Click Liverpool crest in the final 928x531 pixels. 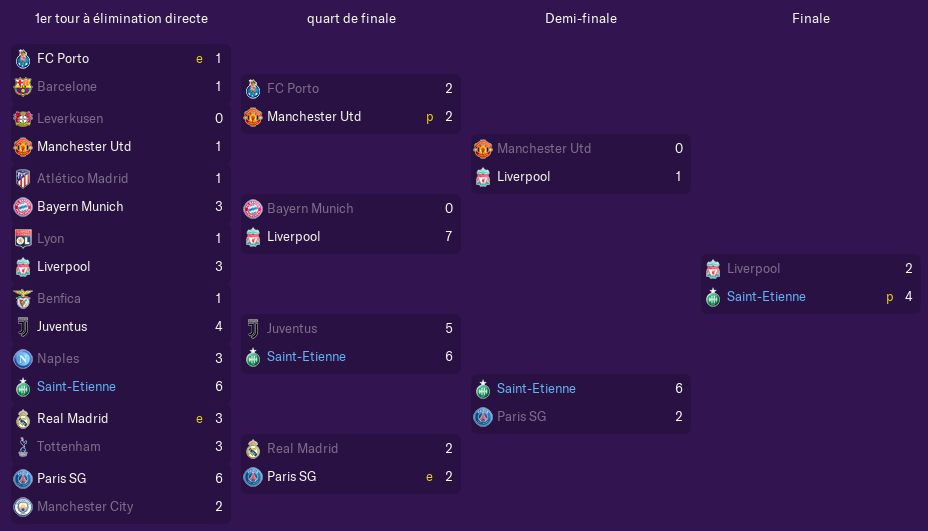(713, 269)
